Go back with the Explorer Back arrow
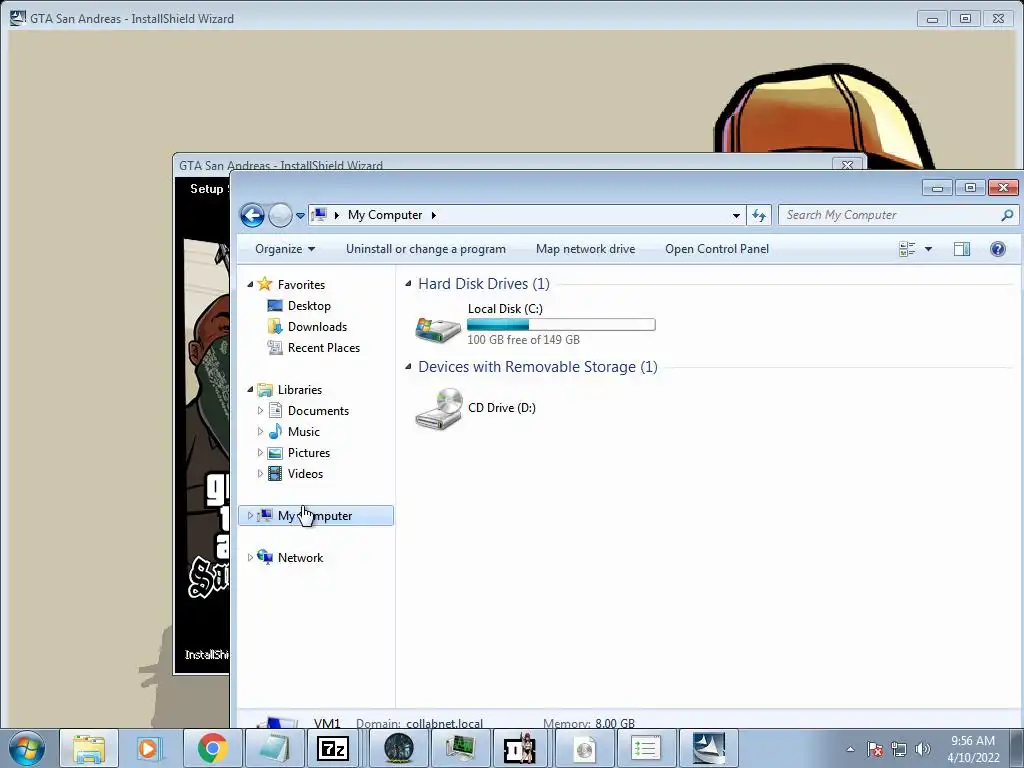This screenshot has width=1024, height=768. pos(252,215)
